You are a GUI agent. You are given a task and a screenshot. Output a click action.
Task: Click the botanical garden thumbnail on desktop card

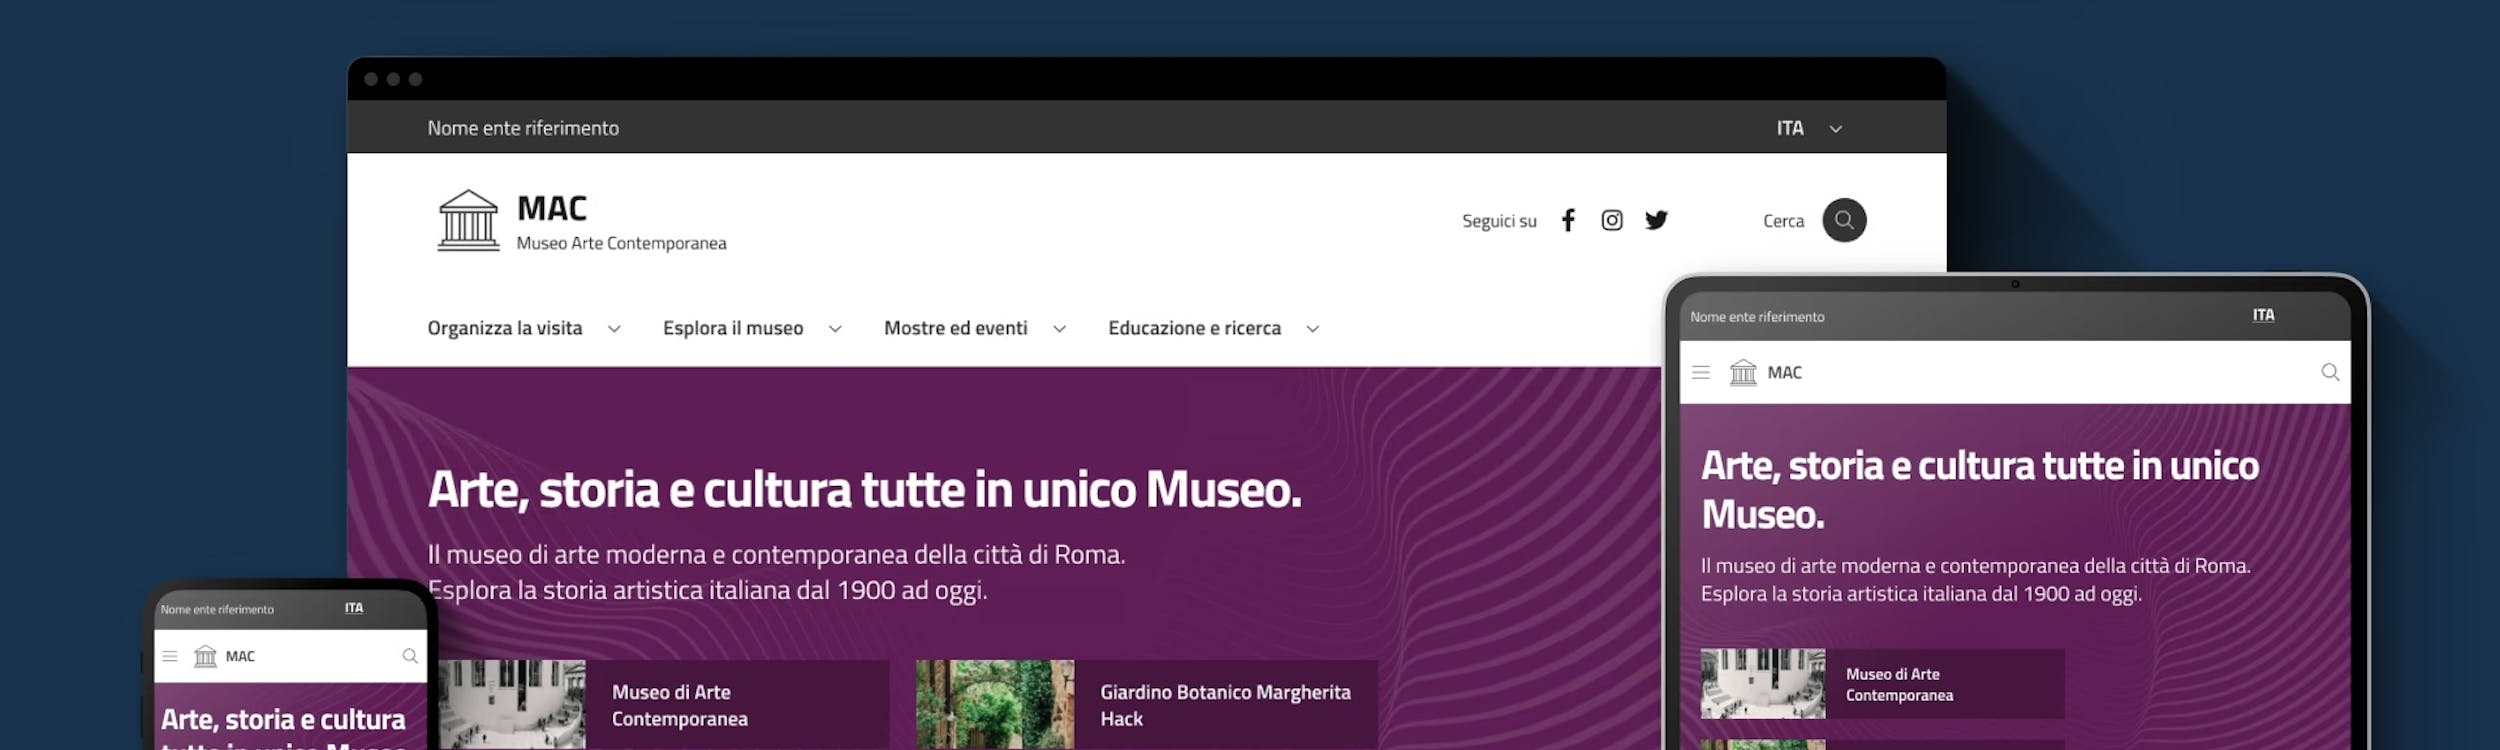[995, 705]
